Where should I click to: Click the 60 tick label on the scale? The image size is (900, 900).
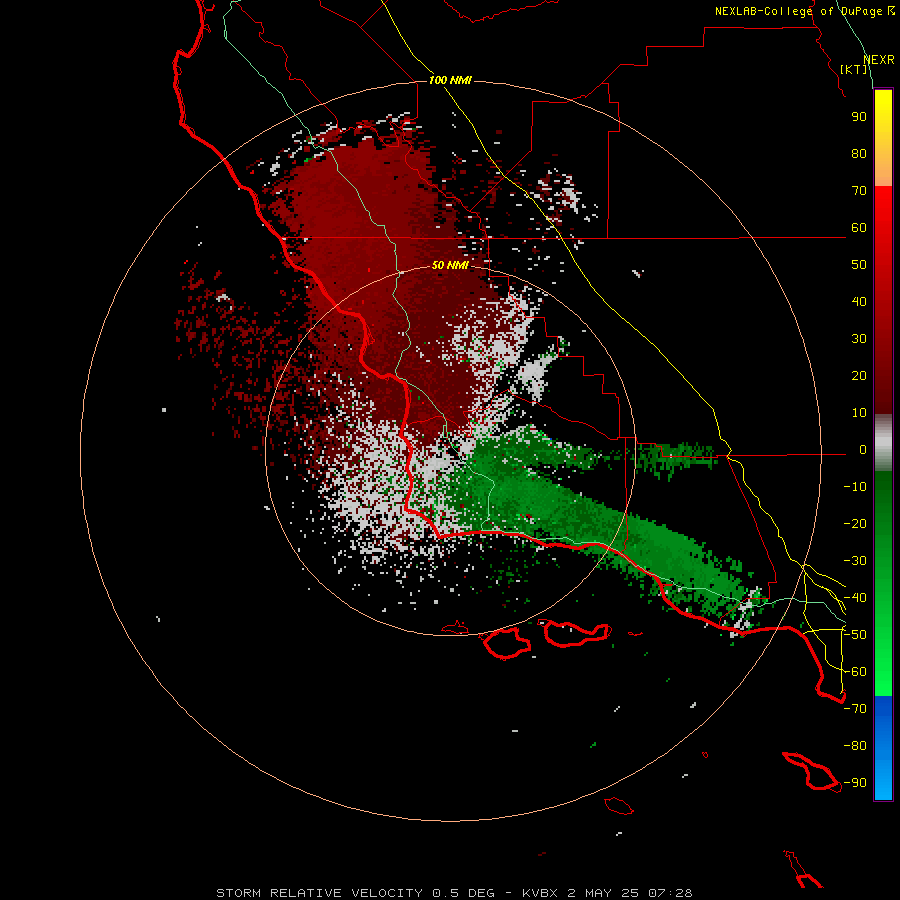859,228
